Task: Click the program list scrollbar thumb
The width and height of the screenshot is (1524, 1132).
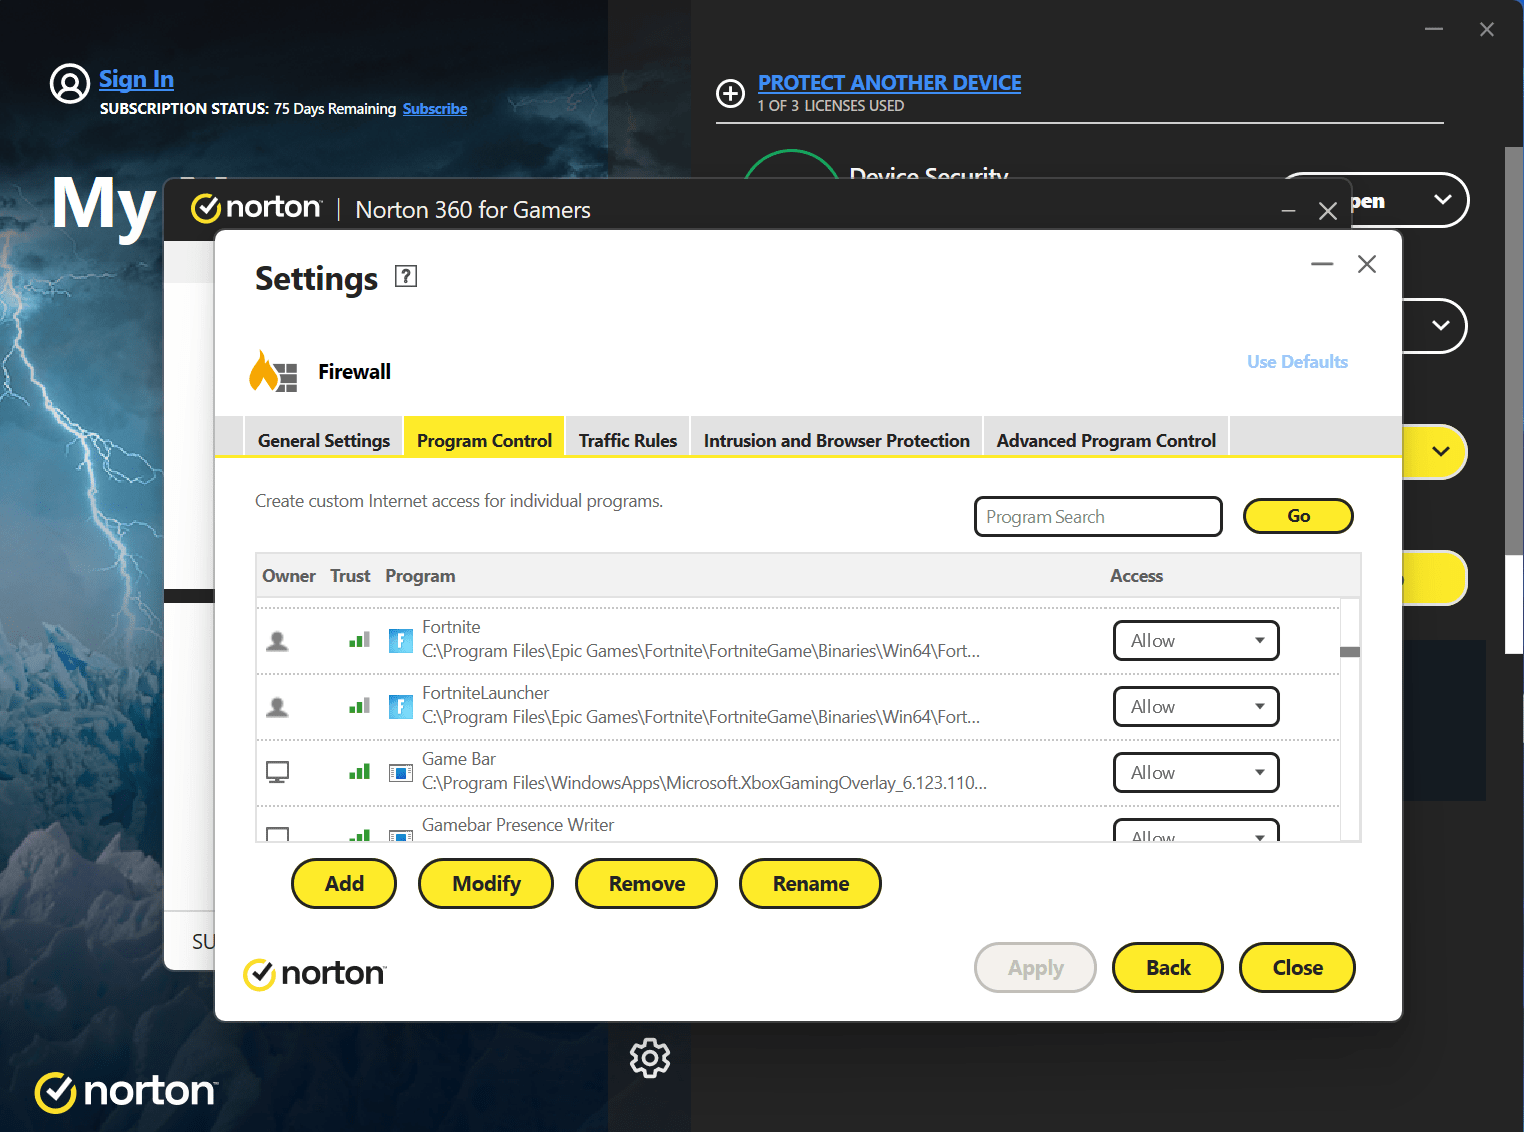Action: [1349, 652]
